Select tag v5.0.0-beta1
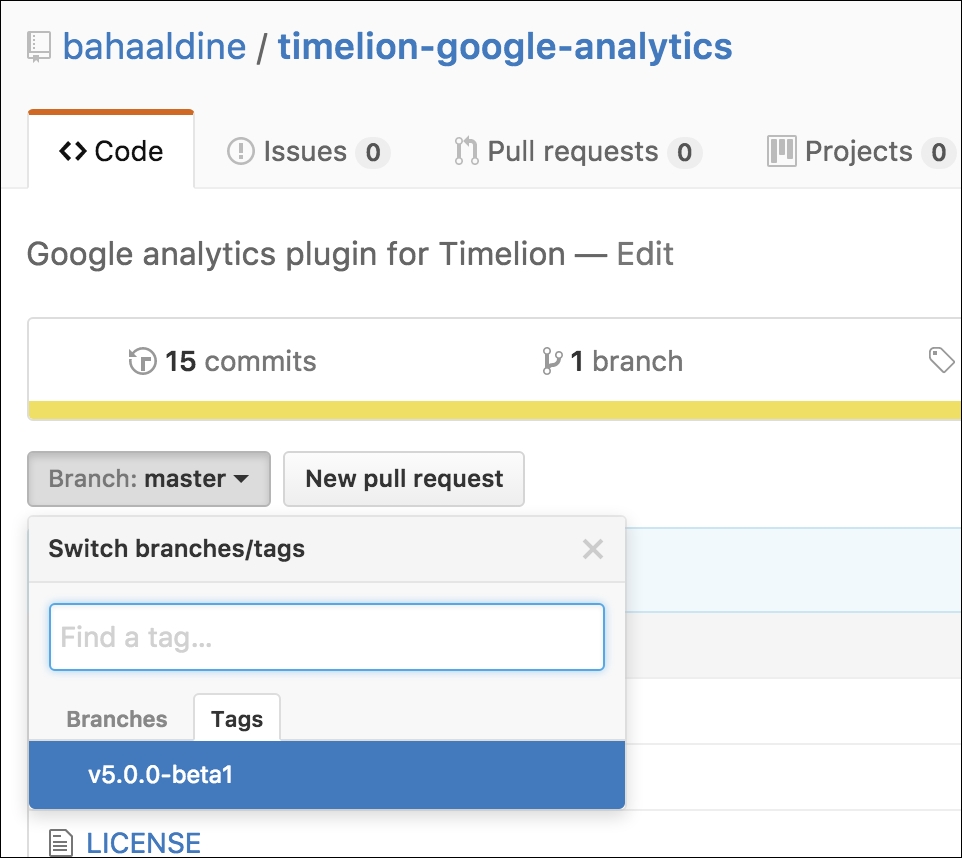Viewport: 962px width, 858px height. coord(327,775)
